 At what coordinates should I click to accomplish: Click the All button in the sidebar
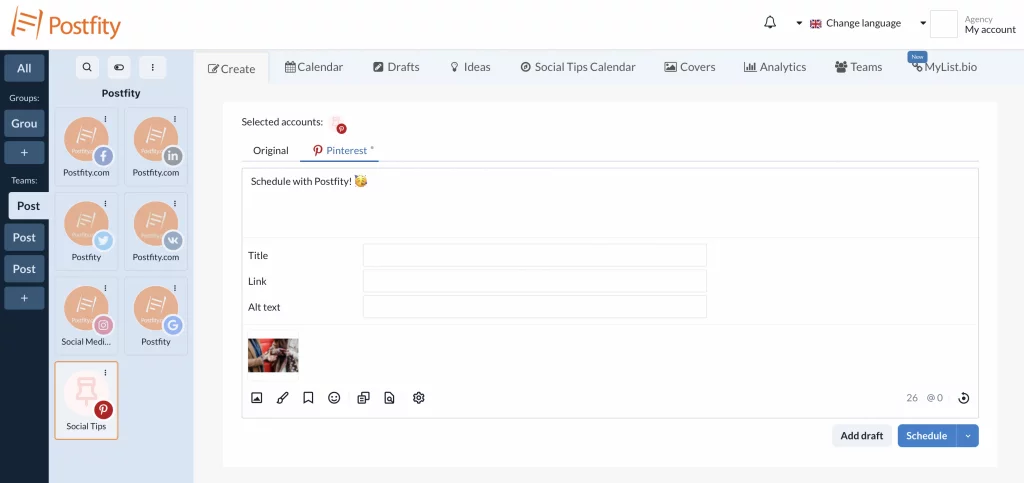[24, 68]
